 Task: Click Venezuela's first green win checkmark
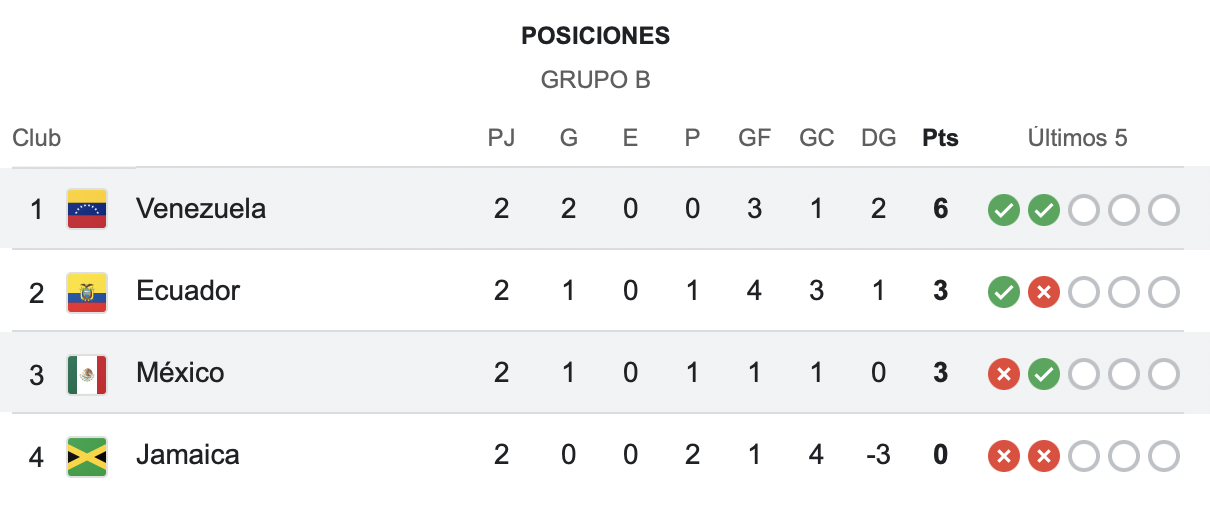pos(1004,210)
